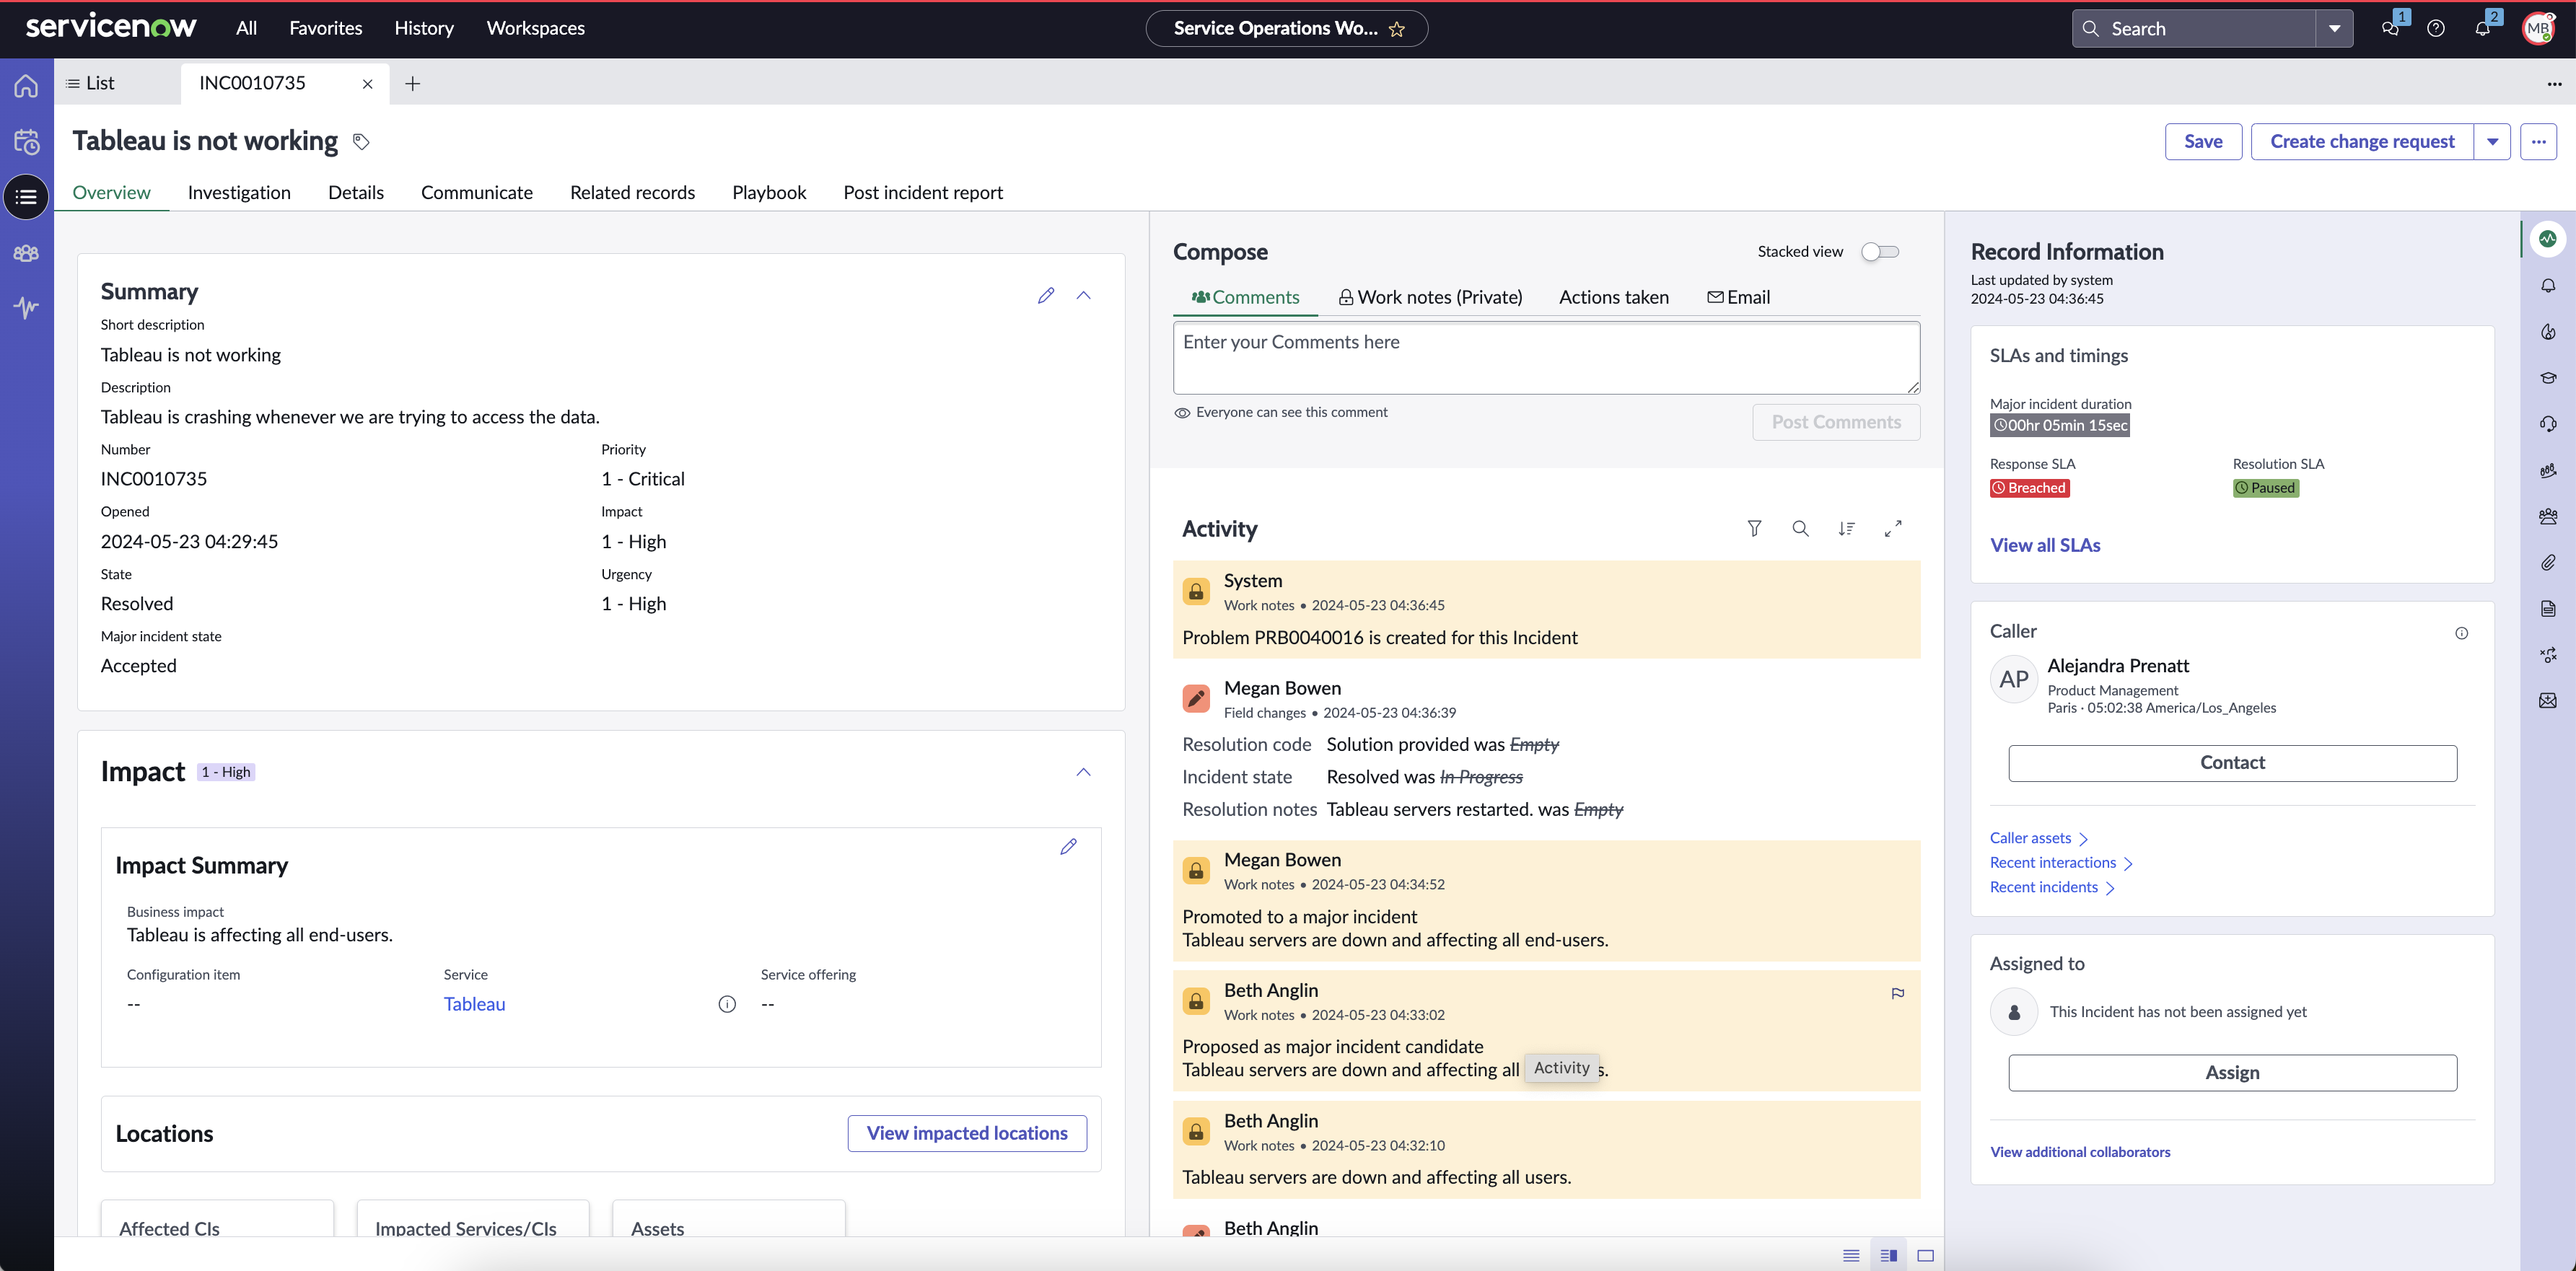
Task: Select the Work notes (Private) tab
Action: pyautogui.click(x=1430, y=297)
